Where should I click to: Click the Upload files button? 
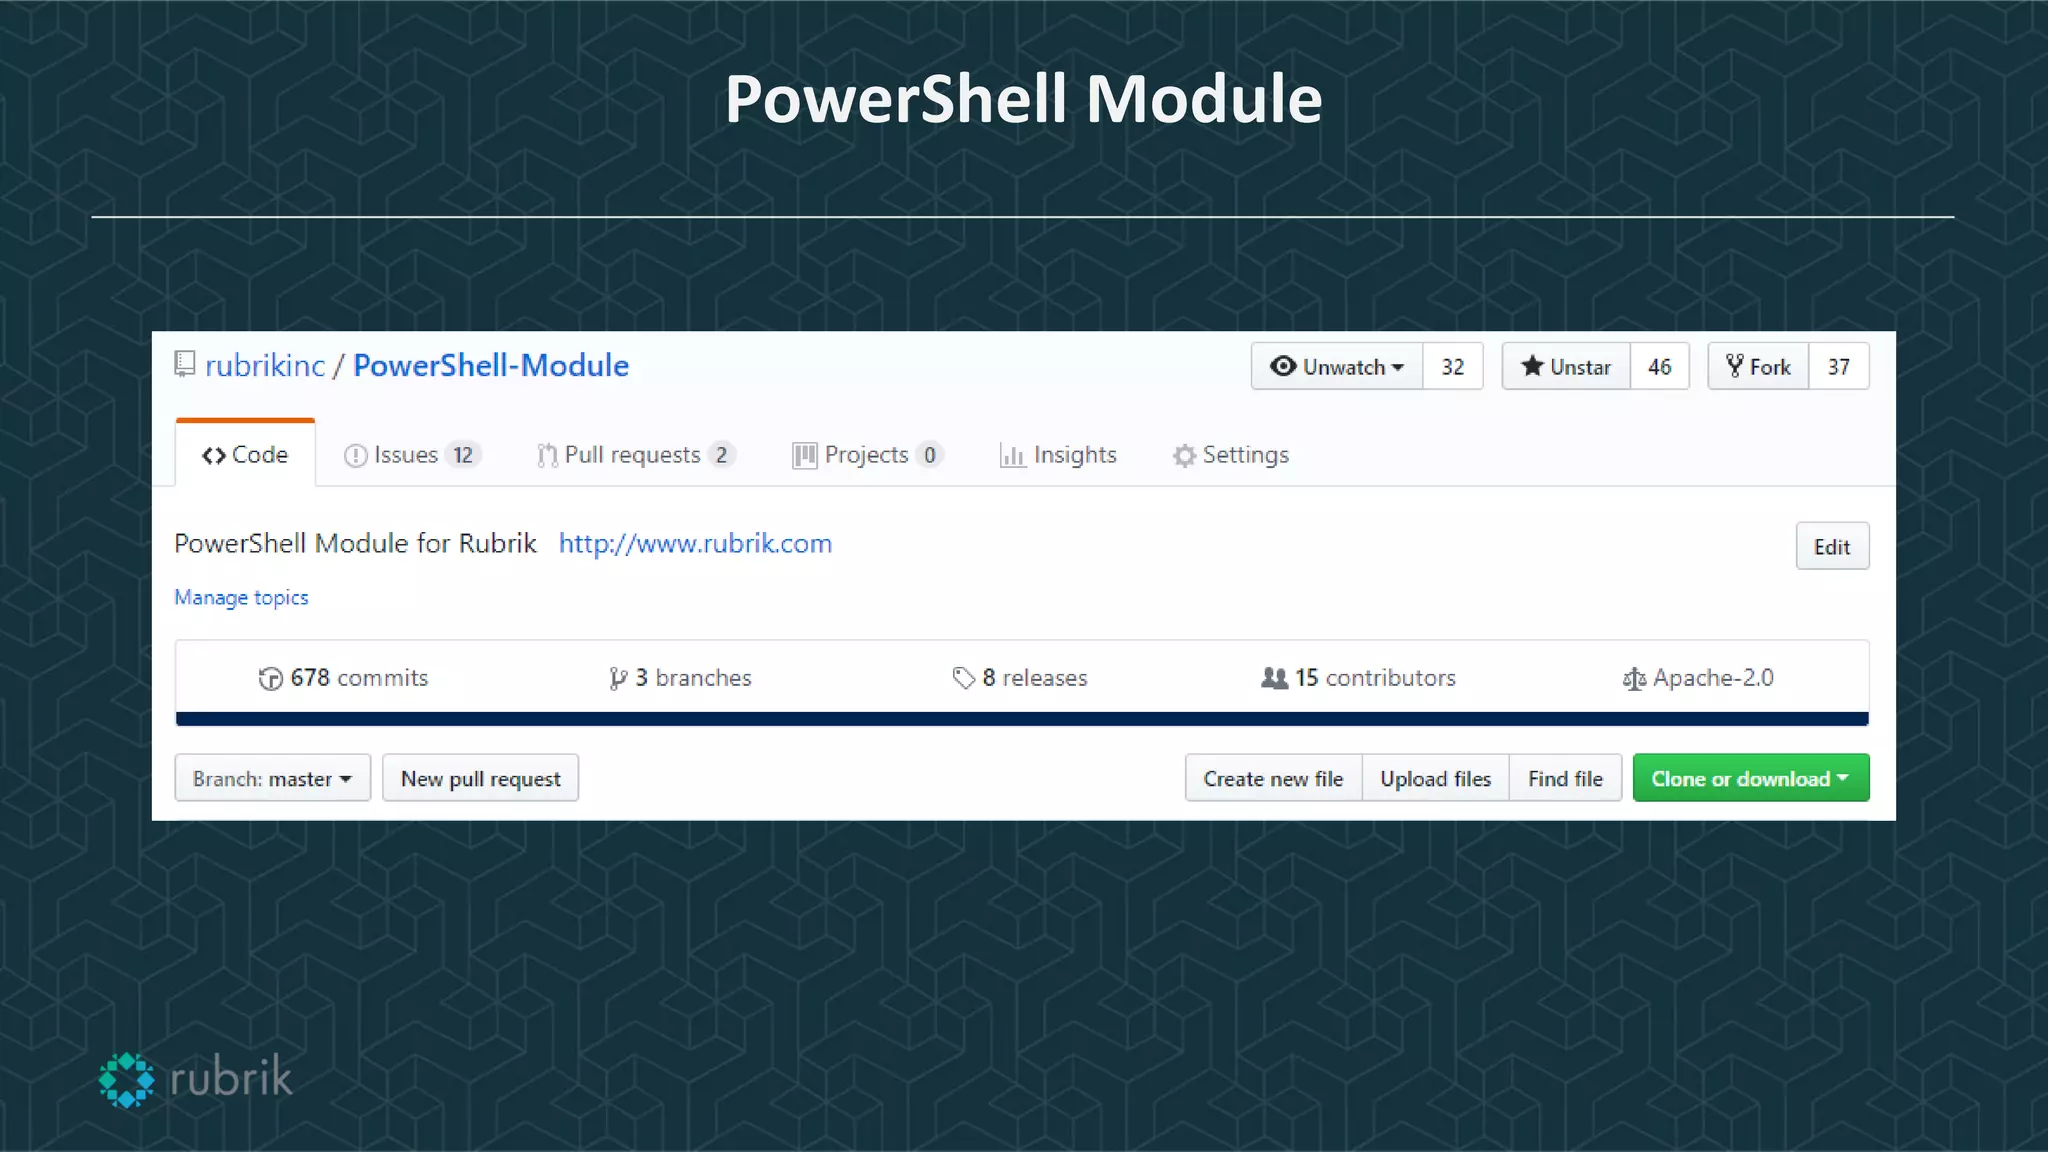click(x=1435, y=778)
